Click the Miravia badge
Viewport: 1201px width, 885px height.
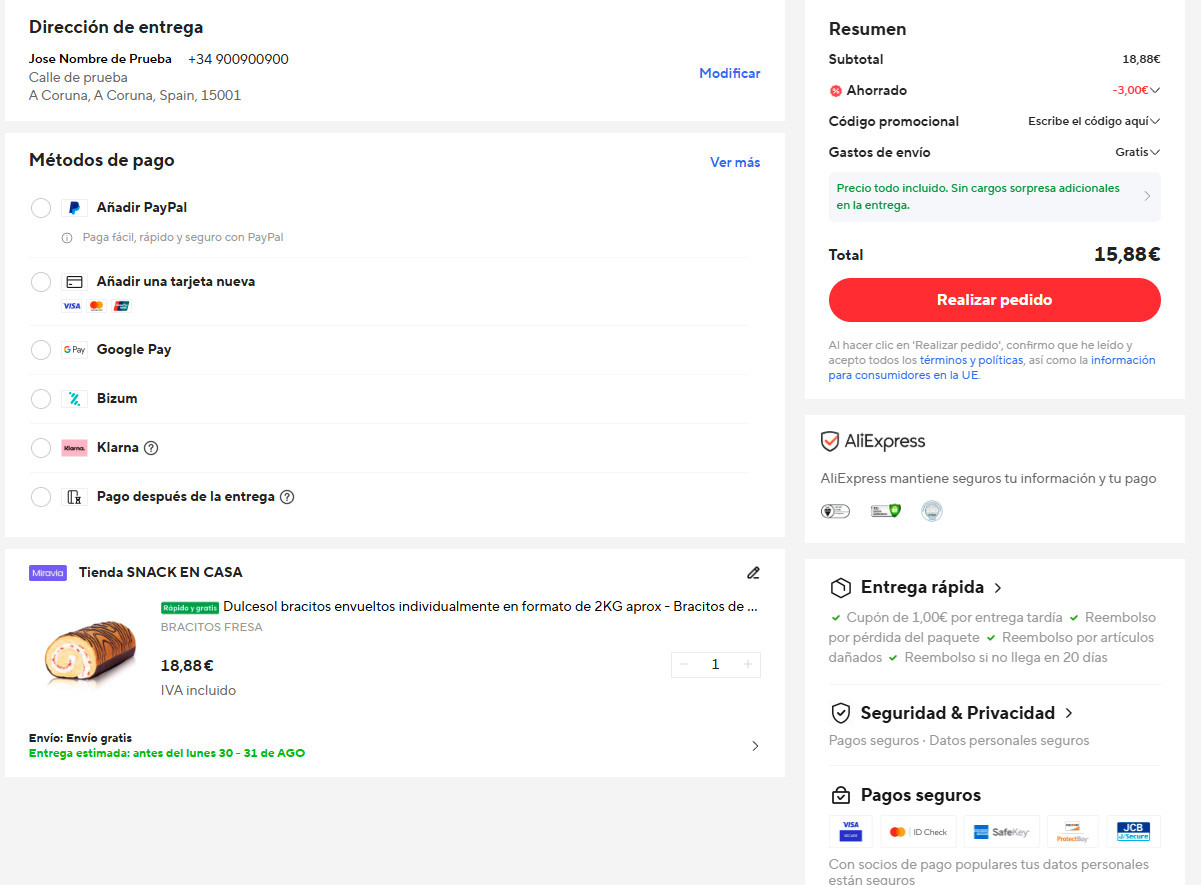click(x=48, y=573)
